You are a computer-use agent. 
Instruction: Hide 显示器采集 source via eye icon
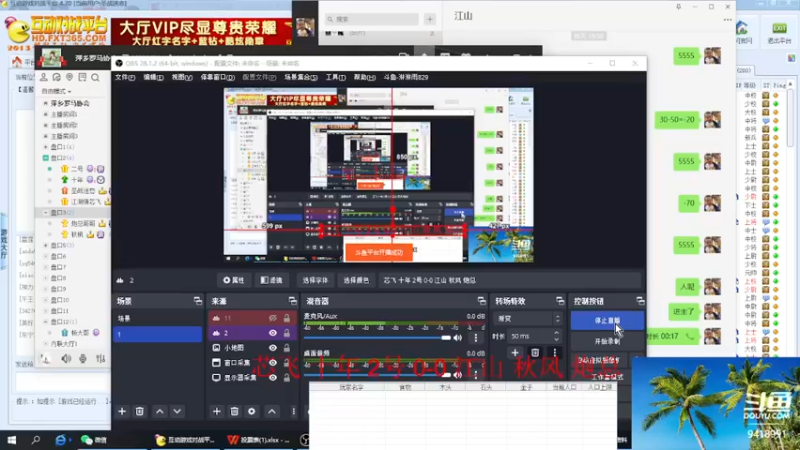point(273,378)
